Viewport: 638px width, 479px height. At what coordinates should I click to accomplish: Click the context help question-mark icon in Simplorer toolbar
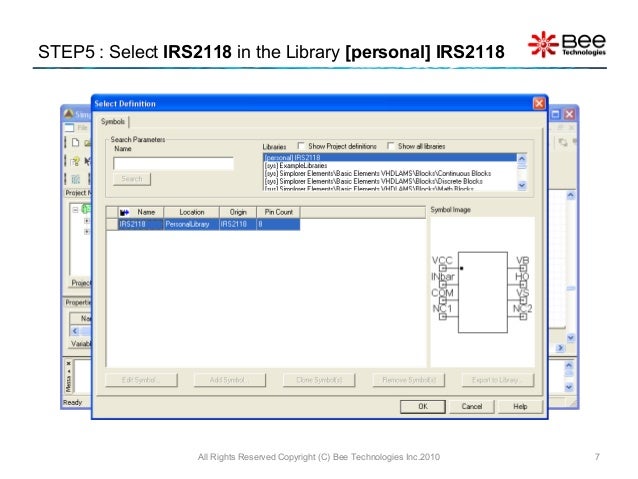click(75, 162)
